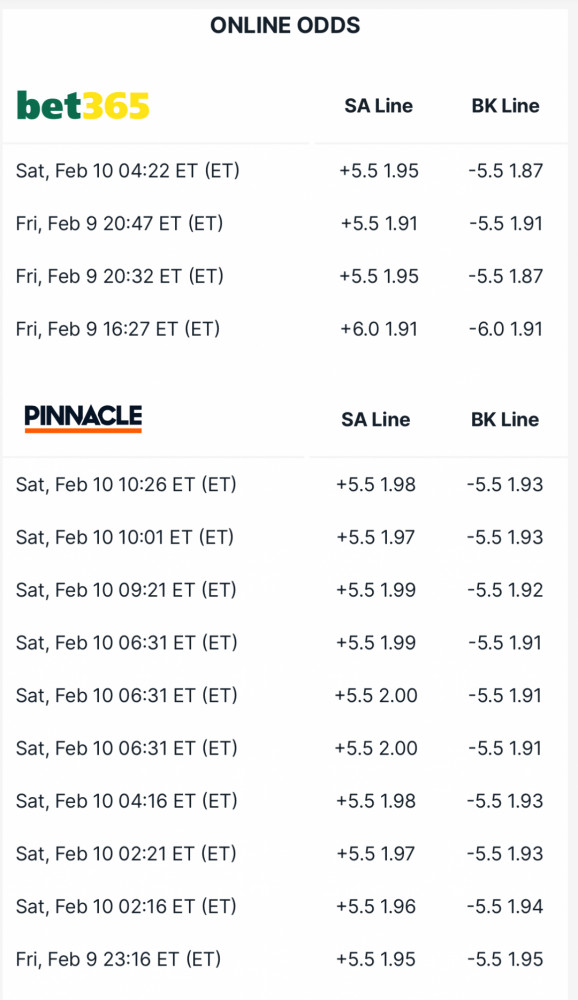Select the ONLINE ODDS heading
This screenshot has height=1000, width=578.
click(x=285, y=25)
